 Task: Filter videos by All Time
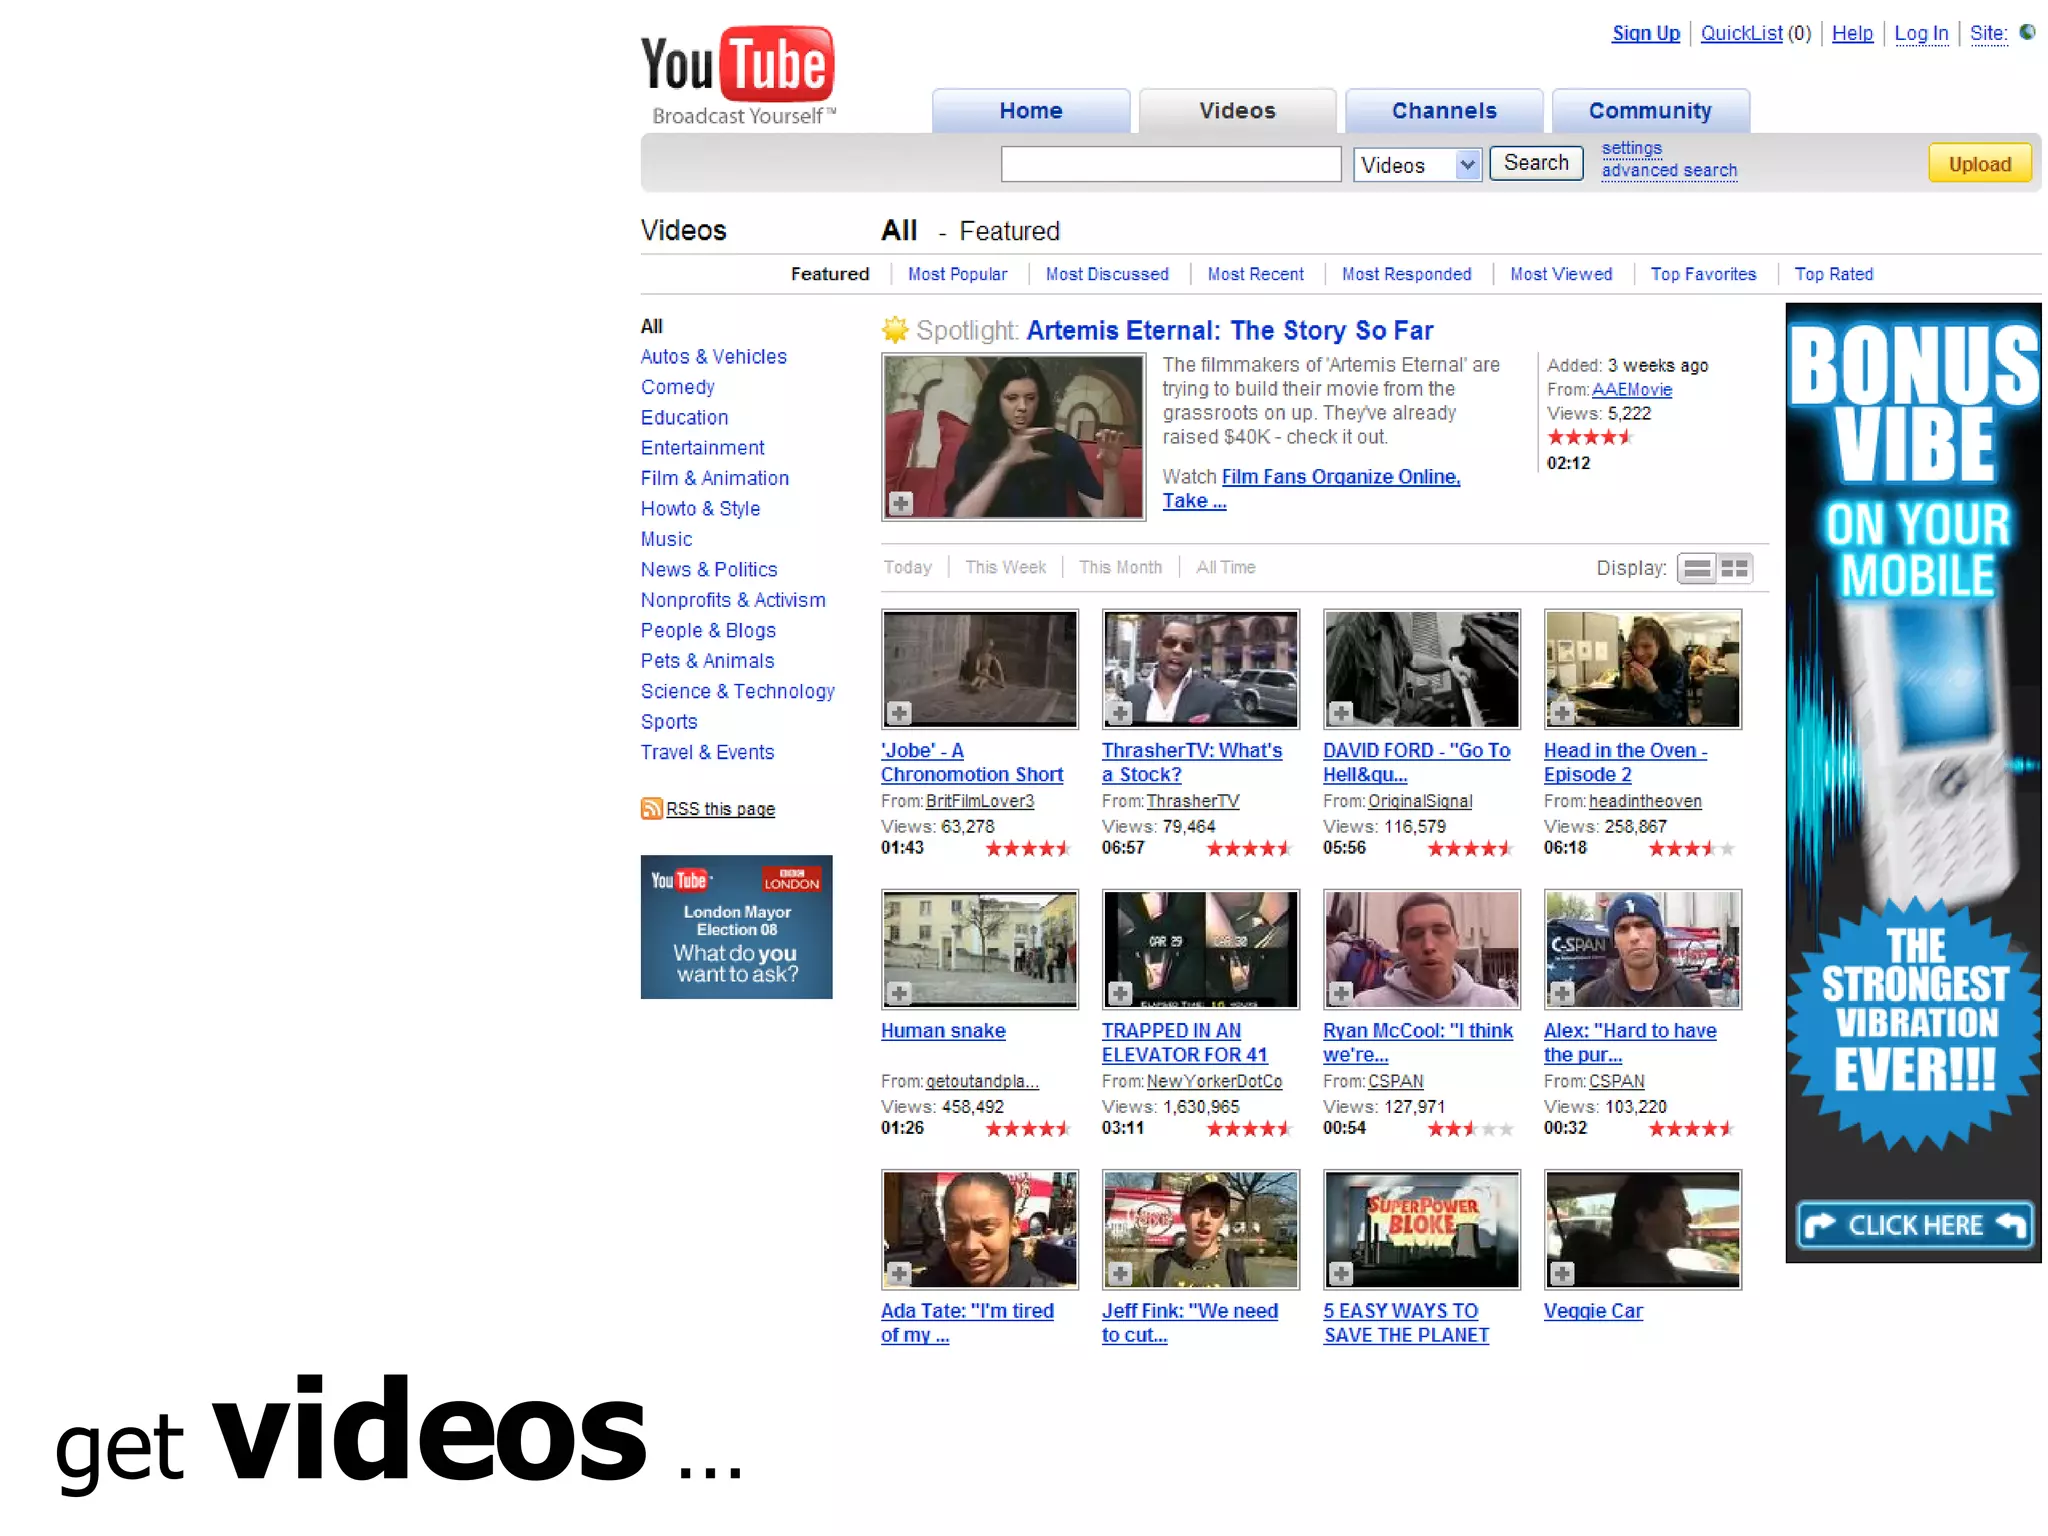click(1225, 567)
